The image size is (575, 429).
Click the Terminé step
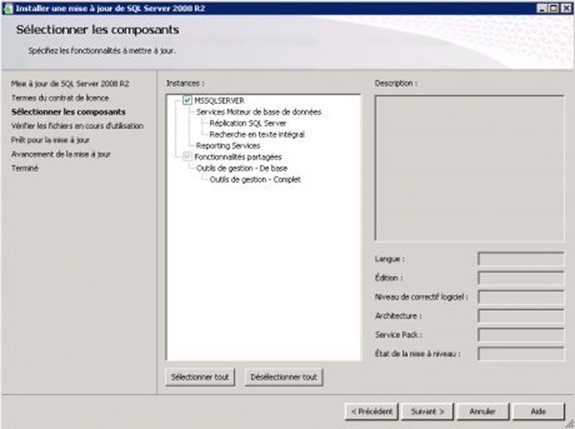(x=25, y=168)
